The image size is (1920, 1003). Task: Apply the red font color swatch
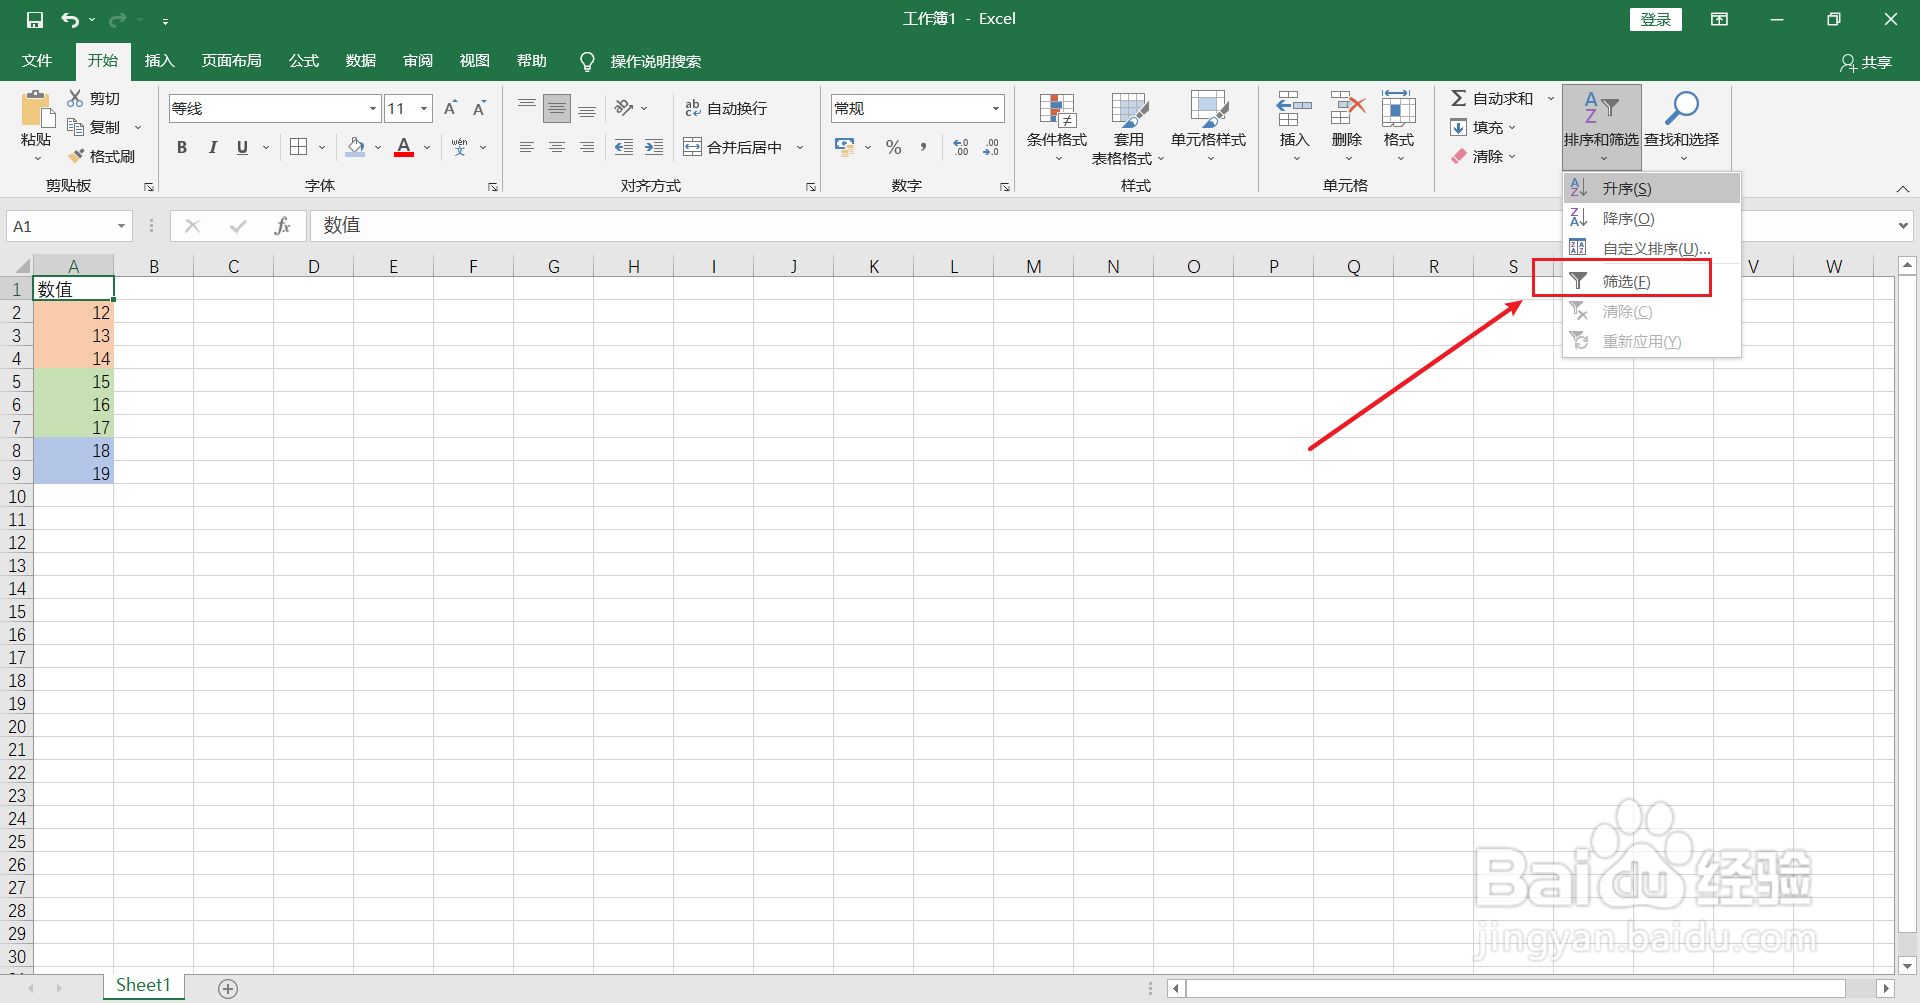(x=404, y=147)
